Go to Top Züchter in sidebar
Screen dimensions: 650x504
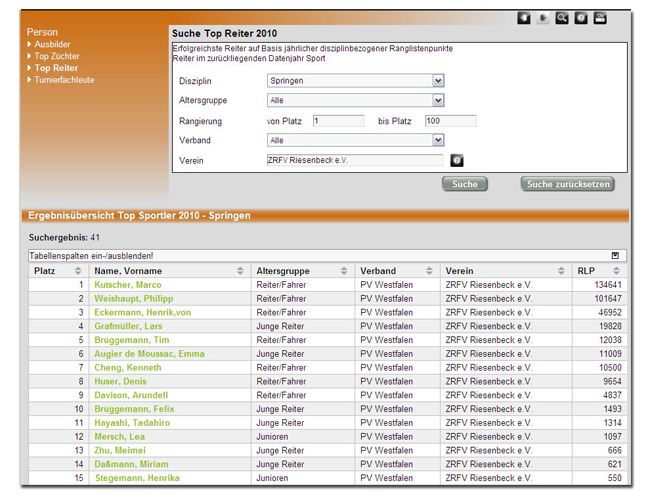(57, 57)
